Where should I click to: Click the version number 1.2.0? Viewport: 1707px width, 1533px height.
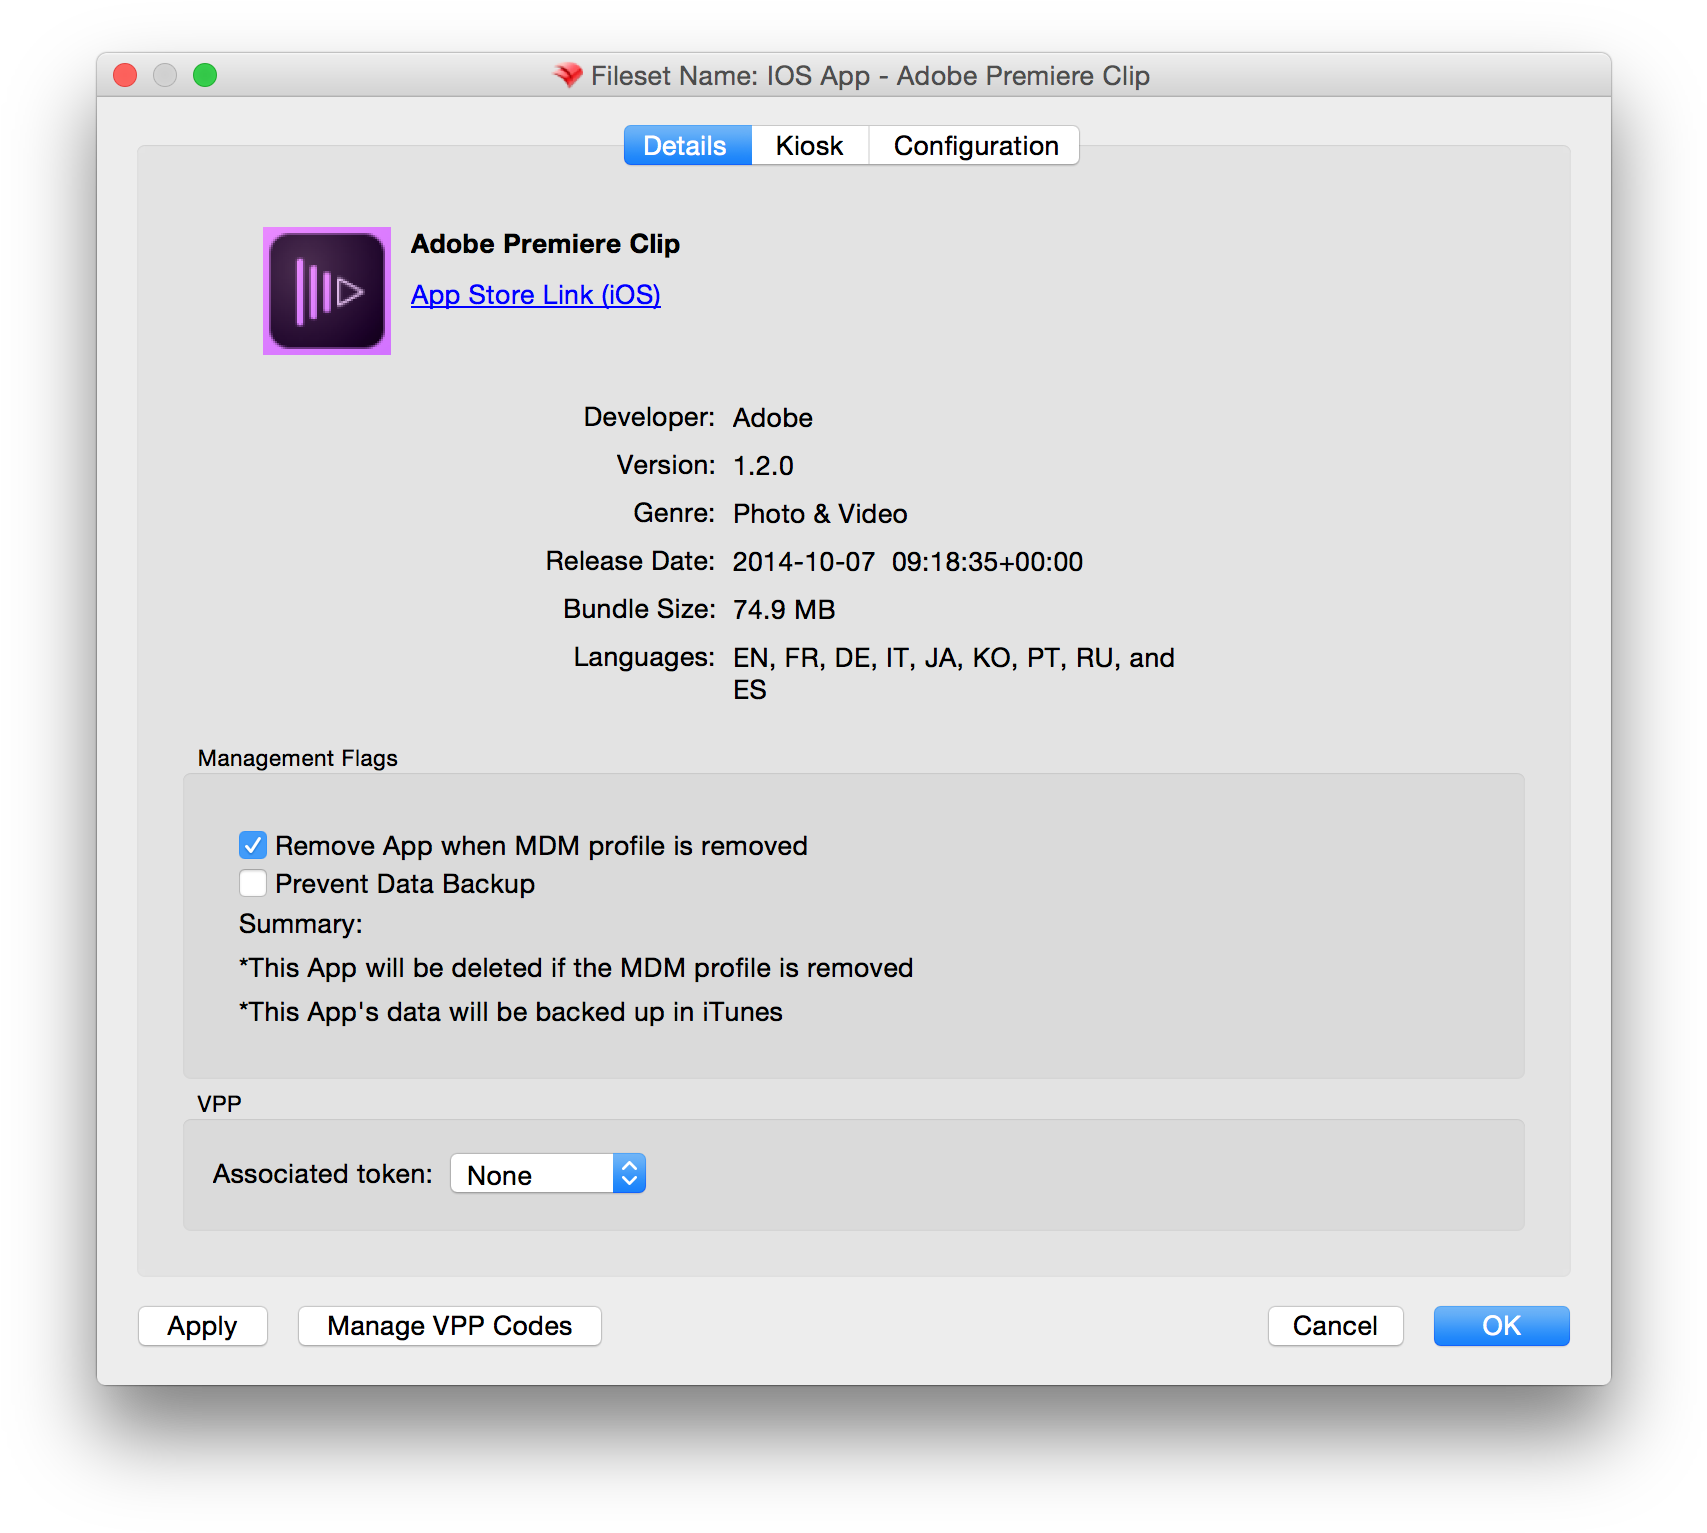tap(763, 466)
